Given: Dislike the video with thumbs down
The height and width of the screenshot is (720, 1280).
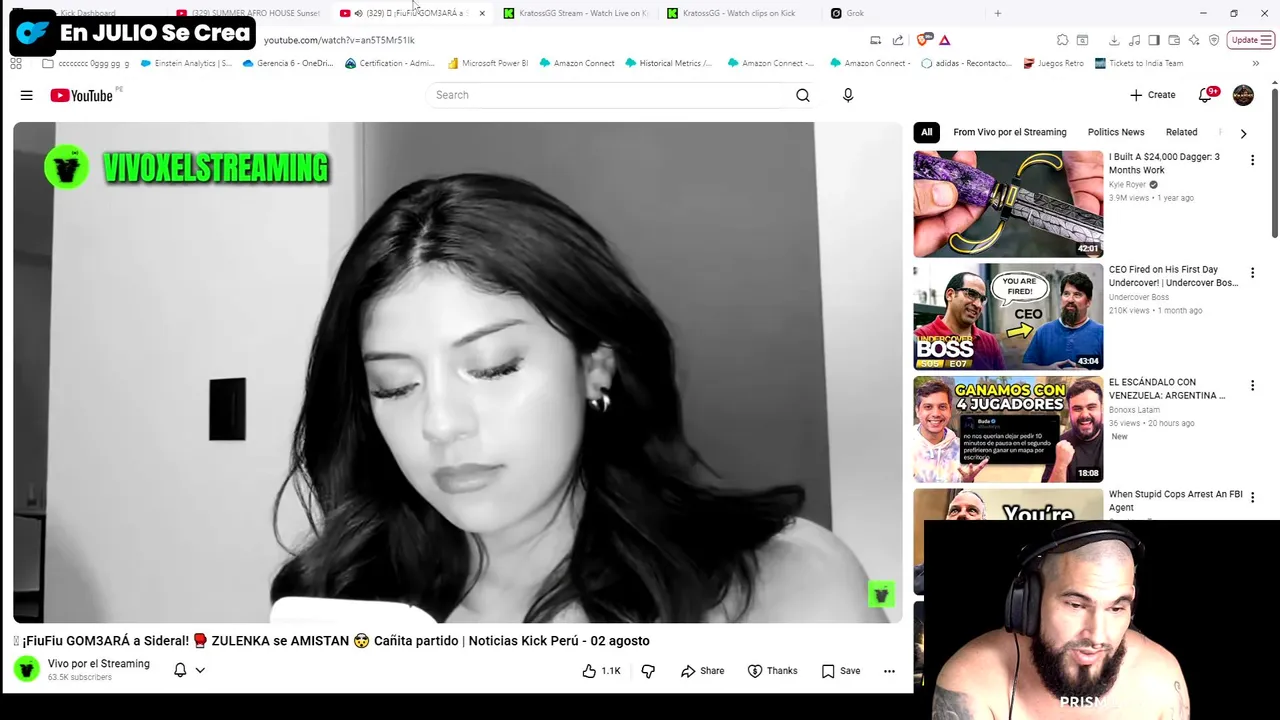Looking at the screenshot, I should coord(648,671).
